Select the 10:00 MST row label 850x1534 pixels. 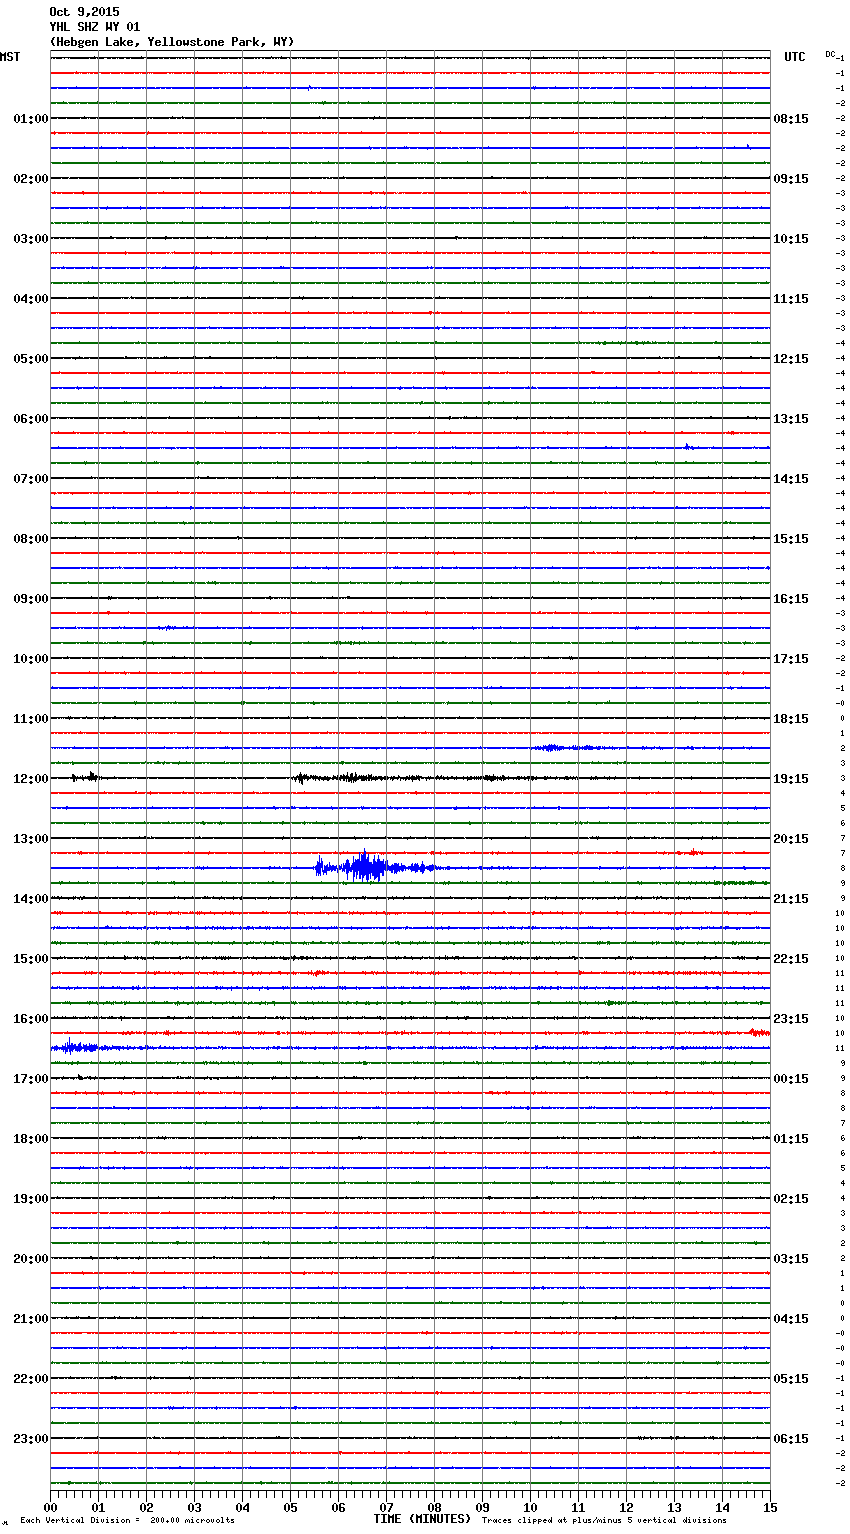point(30,659)
